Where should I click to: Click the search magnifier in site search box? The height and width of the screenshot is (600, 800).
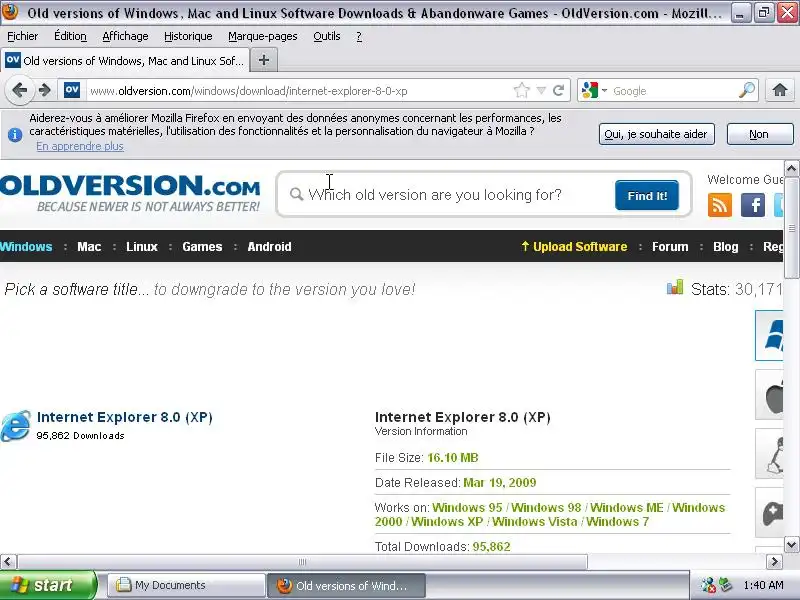[x=296, y=194]
